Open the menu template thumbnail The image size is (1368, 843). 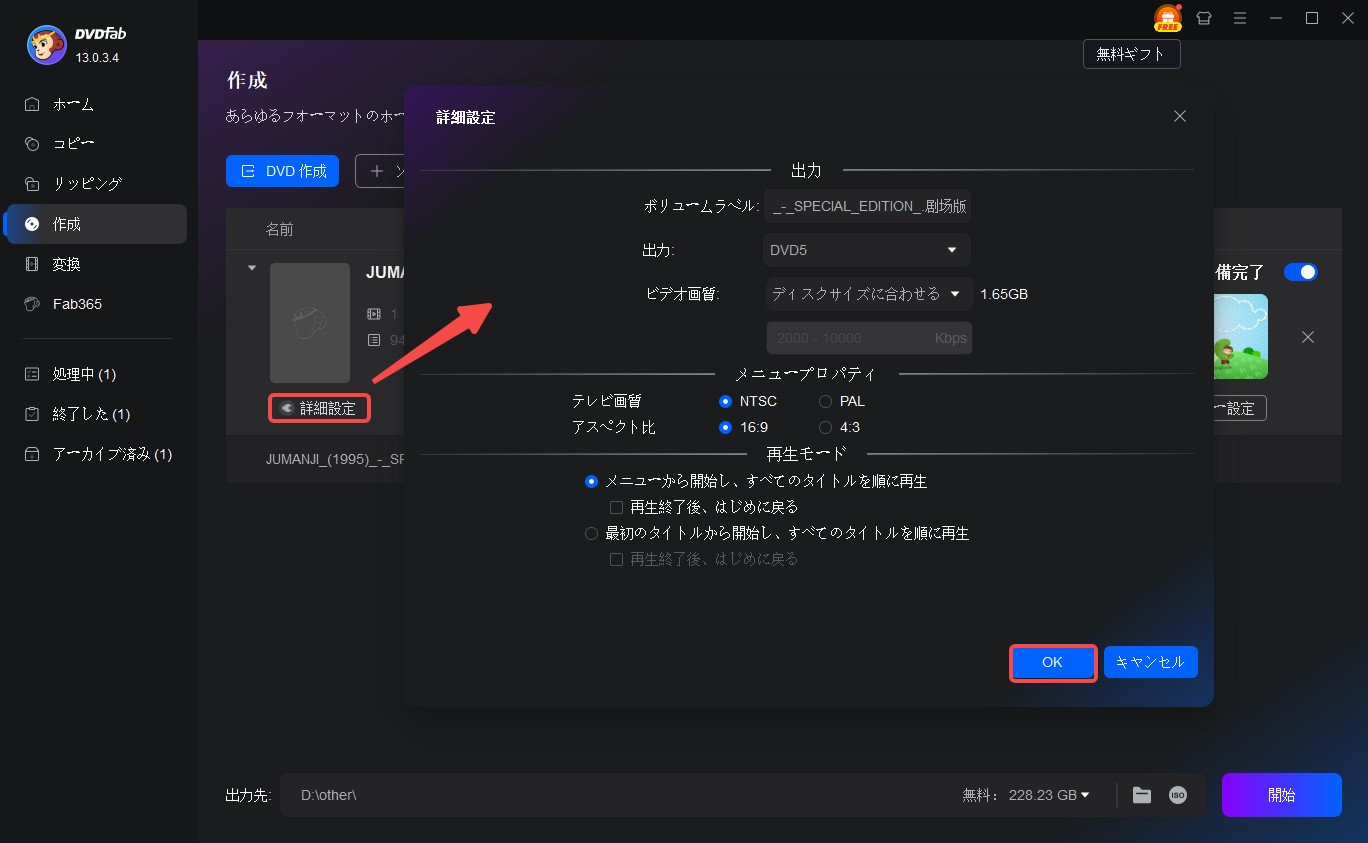point(1240,336)
